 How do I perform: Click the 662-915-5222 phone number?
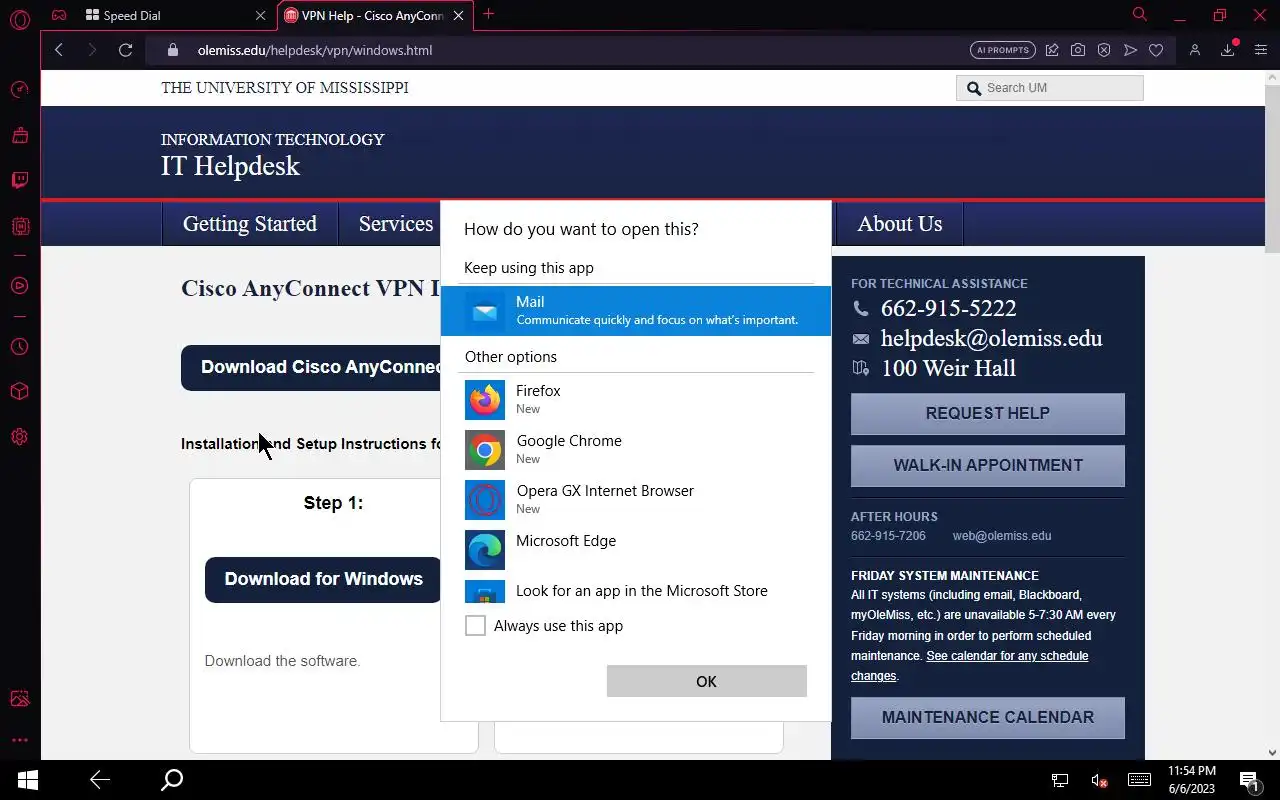(948, 308)
